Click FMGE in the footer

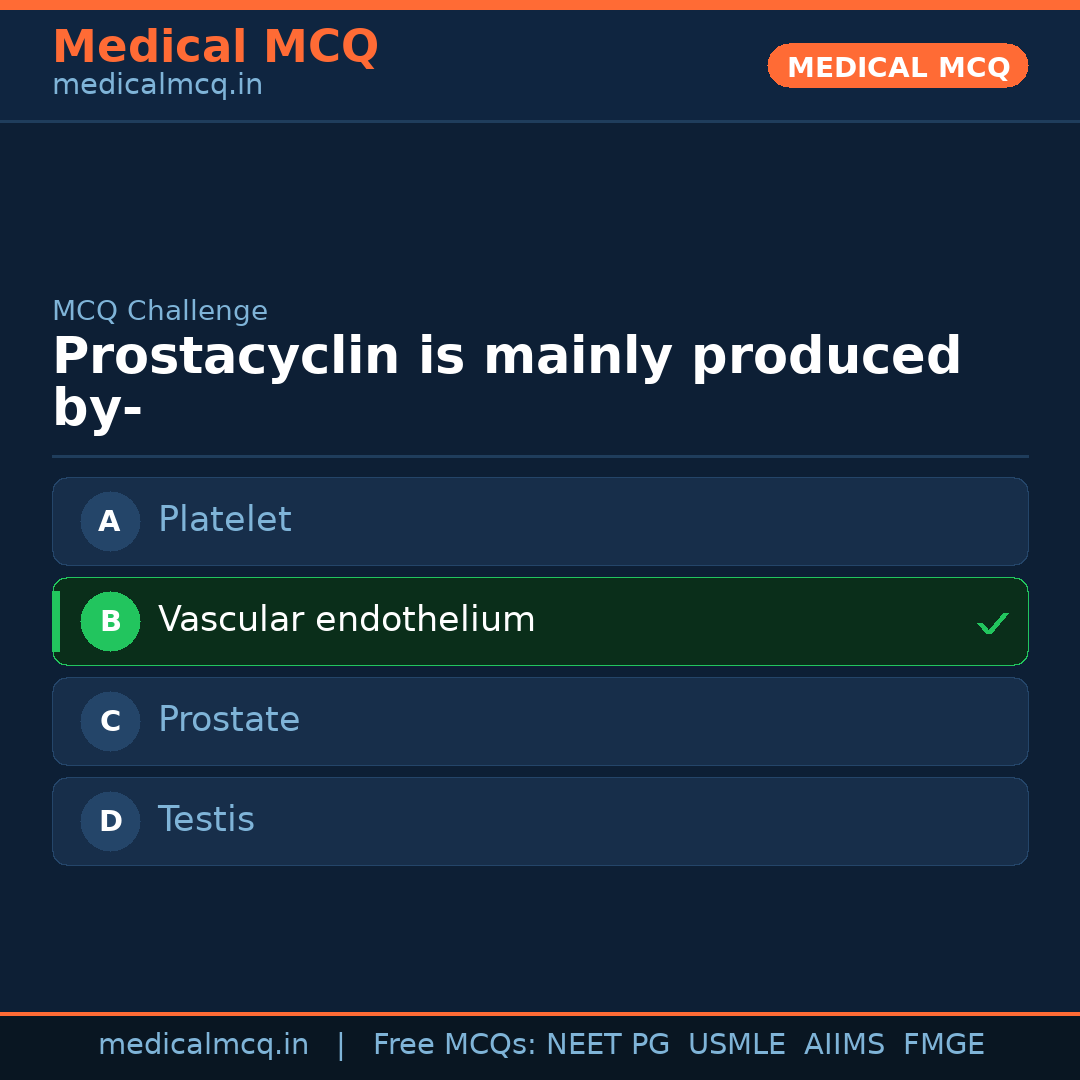point(943,1045)
